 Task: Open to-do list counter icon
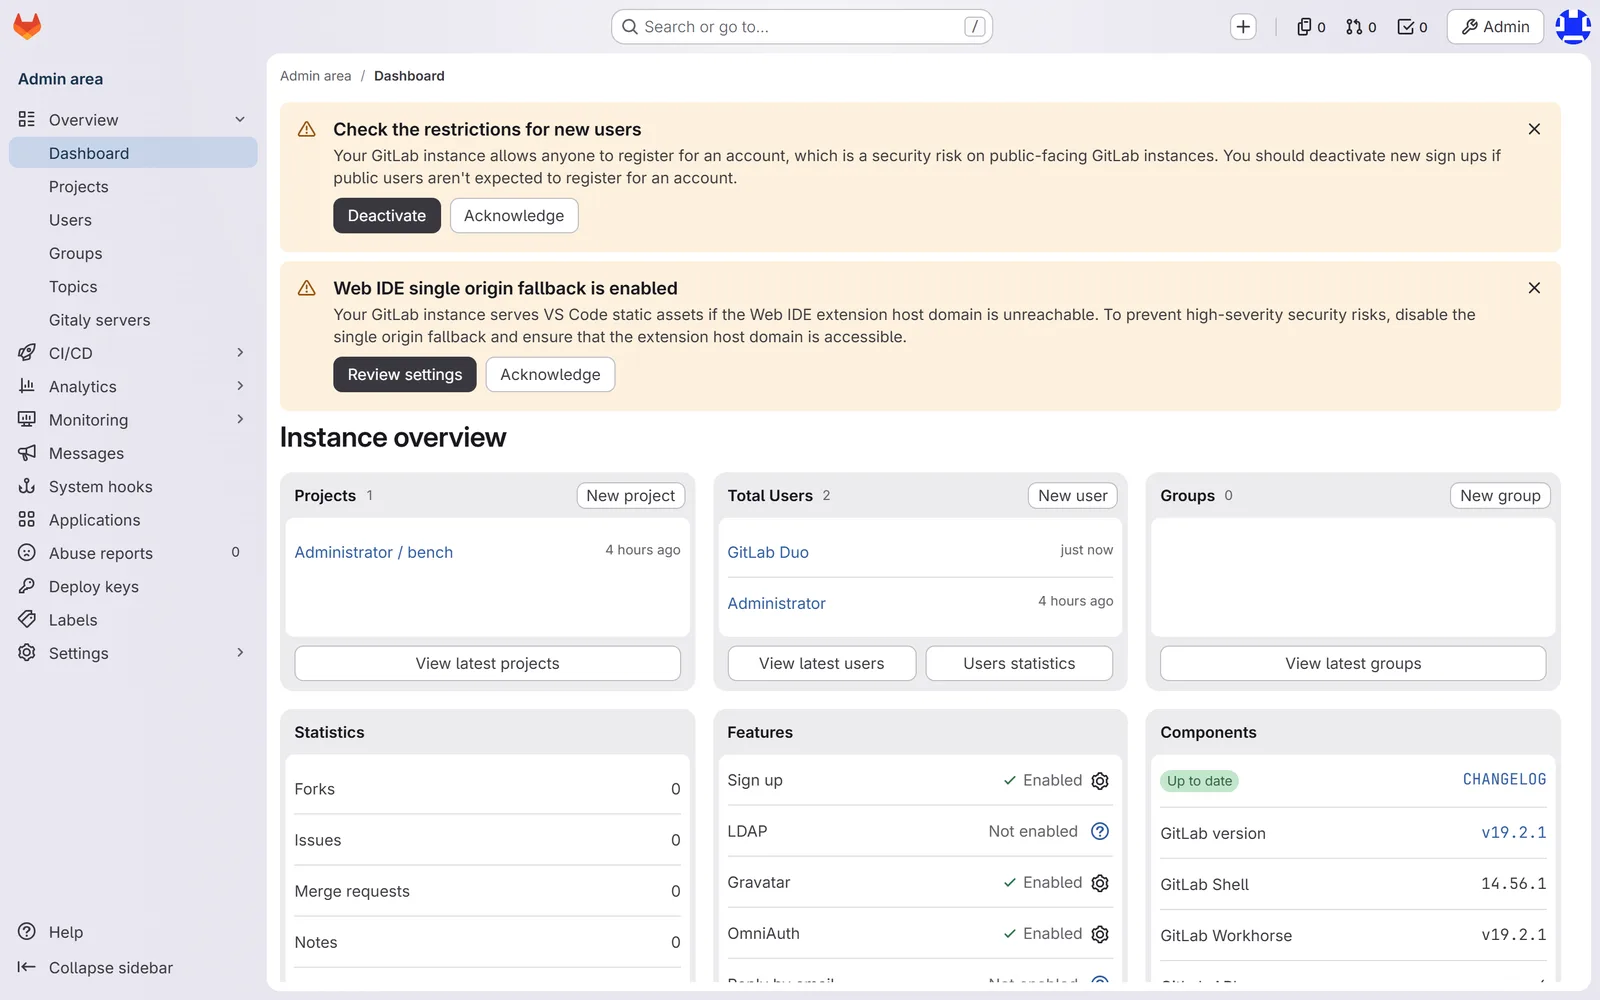(x=1412, y=27)
